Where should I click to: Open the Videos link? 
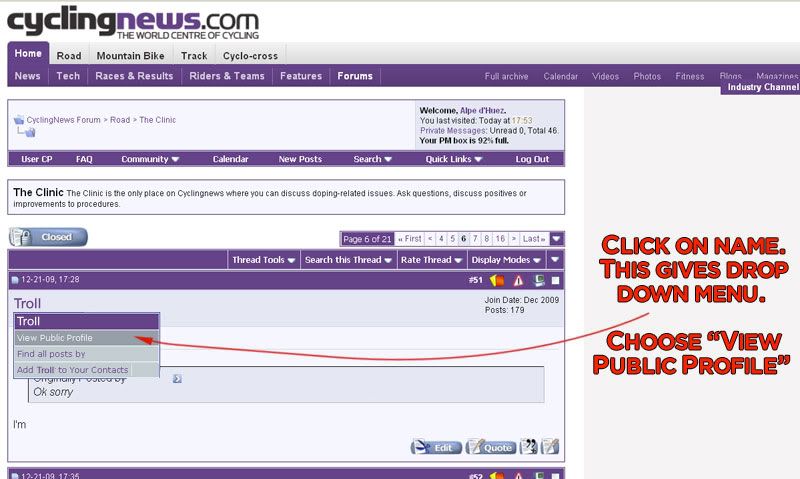point(606,77)
